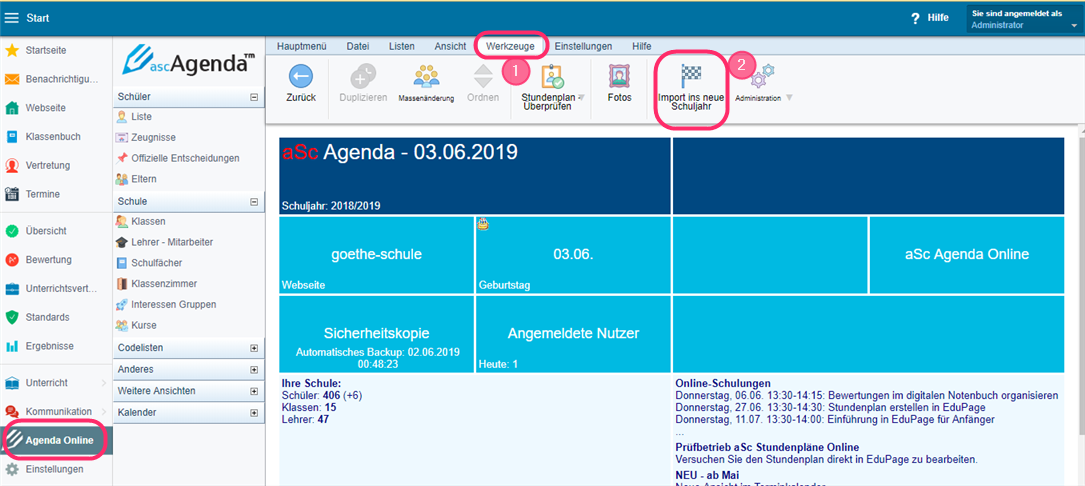The width and height of the screenshot is (1085, 486).
Task: Collapse the Schüler section
Action: pyautogui.click(x=253, y=98)
